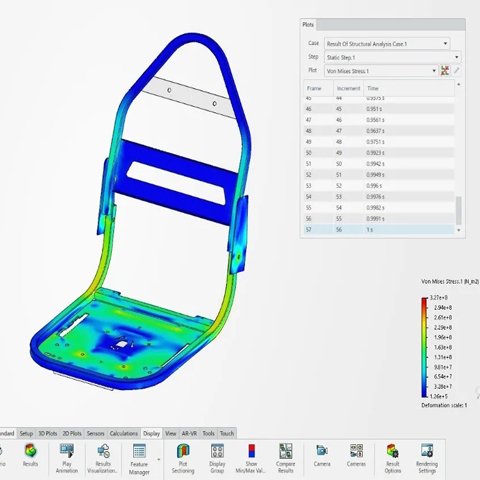Viewport: 480px width, 480px height.
Task: Switch to the View tab
Action: tap(171, 433)
